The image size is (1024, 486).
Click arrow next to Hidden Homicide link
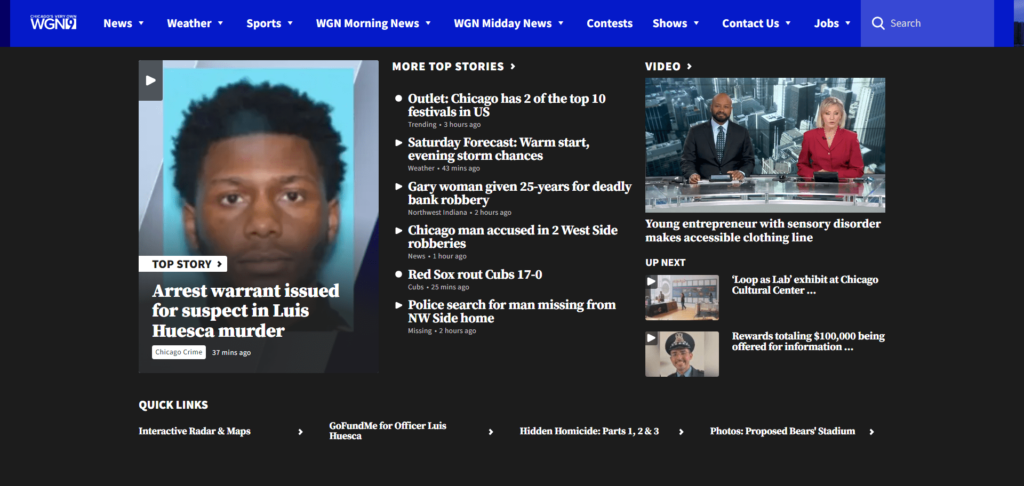(681, 432)
